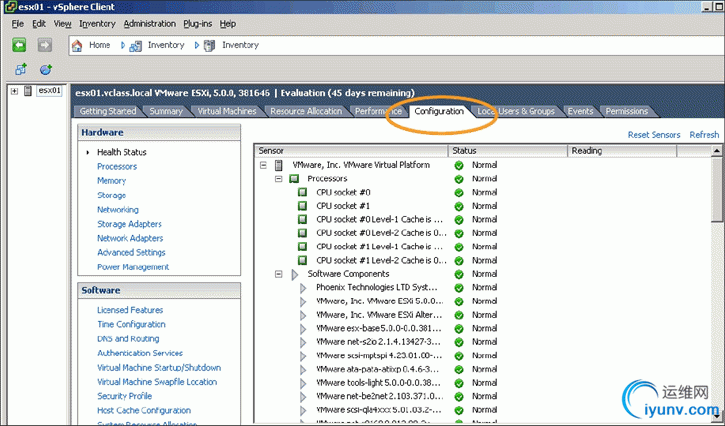725x426 pixels.
Task: Open Time Configuration settings
Action: tap(131, 324)
